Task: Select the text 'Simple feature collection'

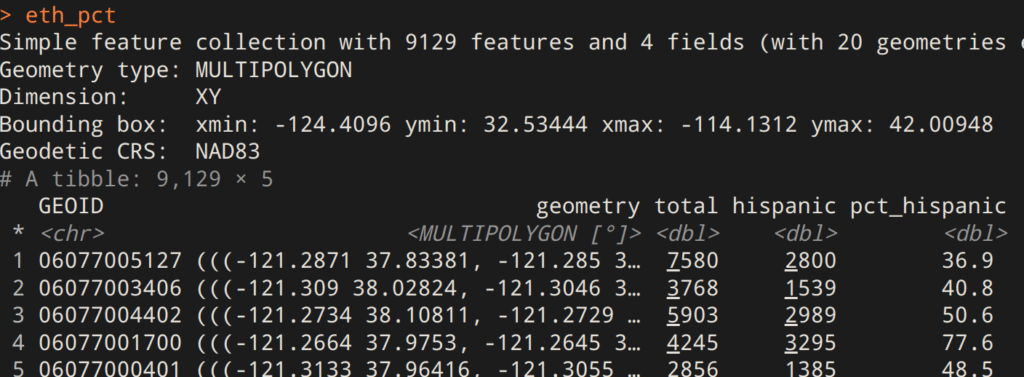Action: [163, 42]
